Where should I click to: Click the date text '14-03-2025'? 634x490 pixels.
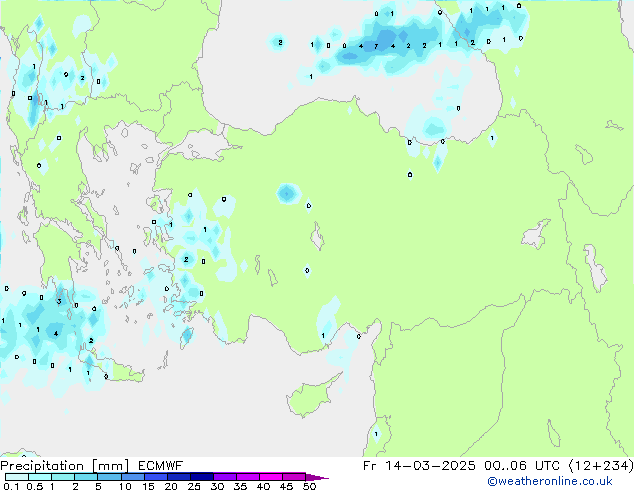pyautogui.click(x=430, y=466)
